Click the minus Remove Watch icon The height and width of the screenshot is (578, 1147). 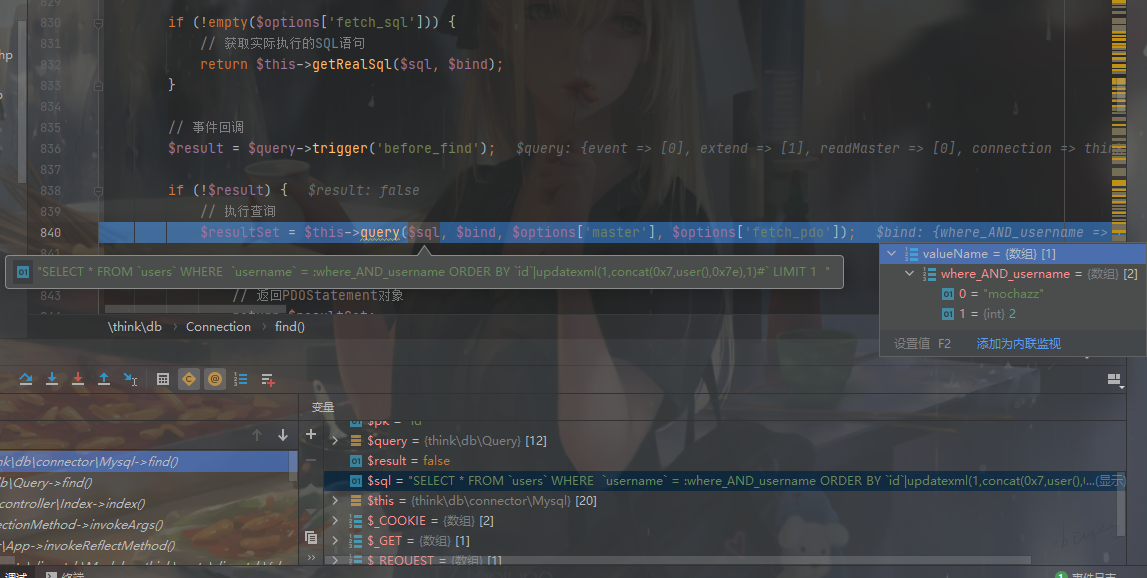[311, 461]
